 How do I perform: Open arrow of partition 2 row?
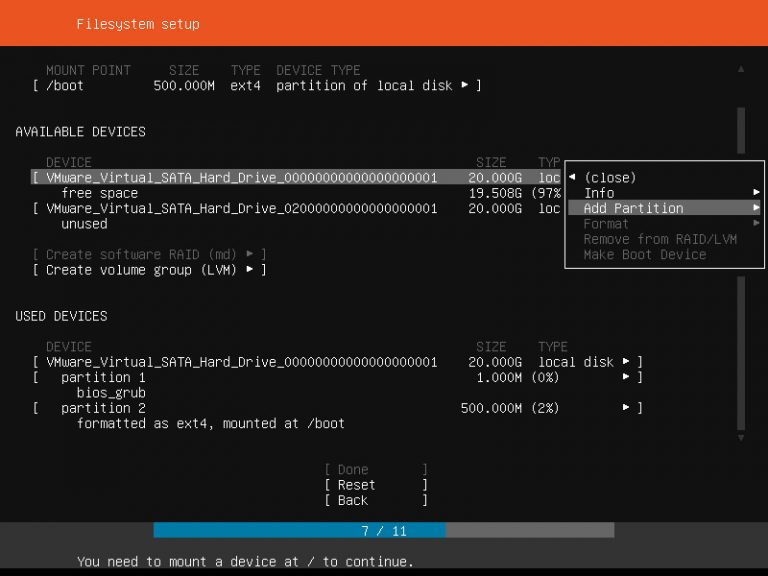point(626,408)
